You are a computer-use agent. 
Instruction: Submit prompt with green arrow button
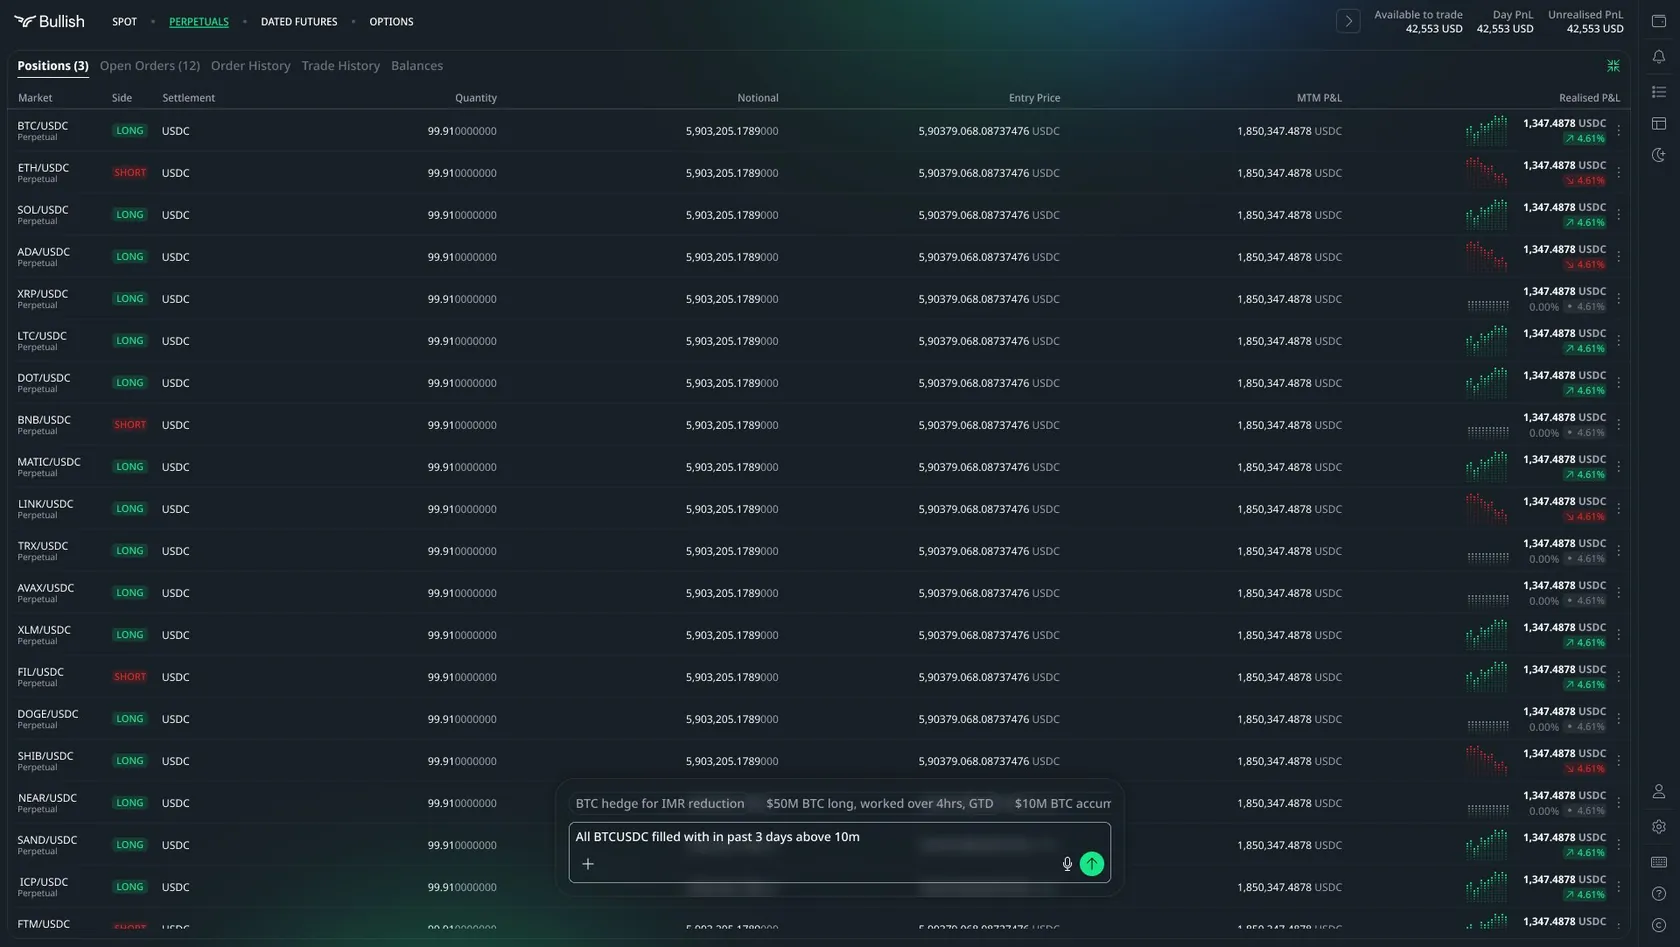[x=1092, y=864]
